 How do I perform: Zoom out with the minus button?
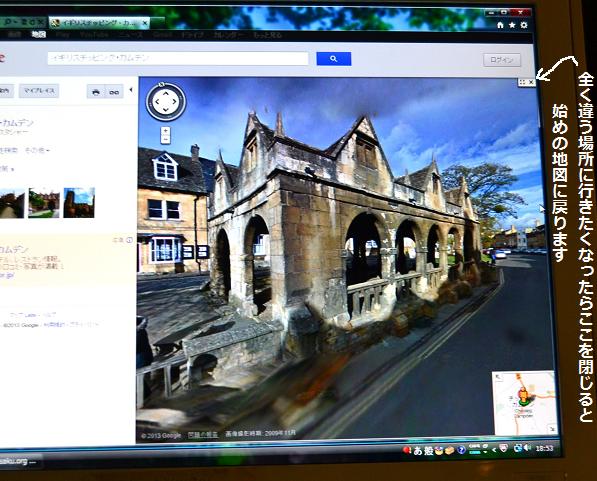(165, 140)
